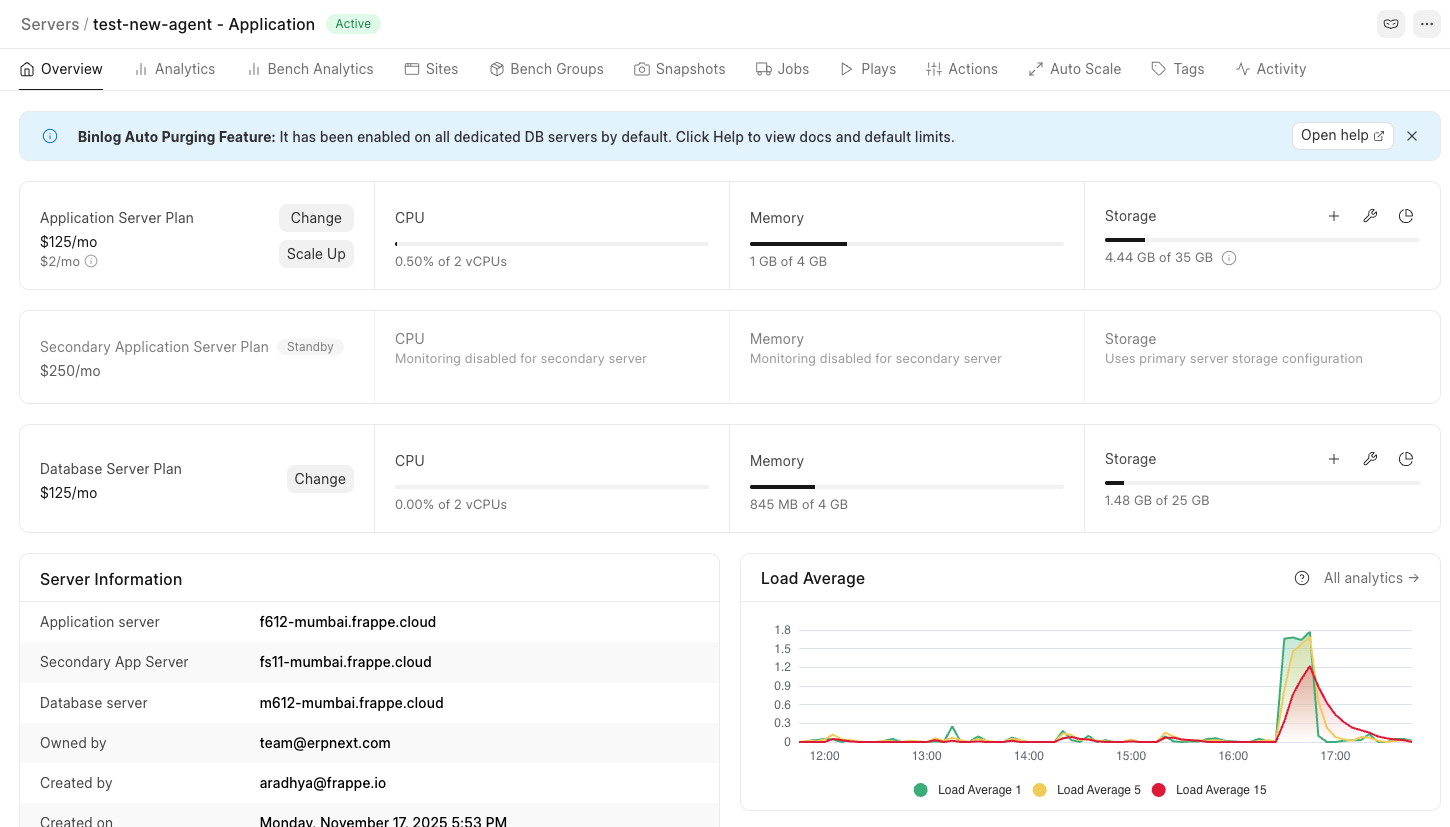Click the wrench icon on Application Storage
This screenshot has width=1450, height=827.
click(x=1370, y=216)
